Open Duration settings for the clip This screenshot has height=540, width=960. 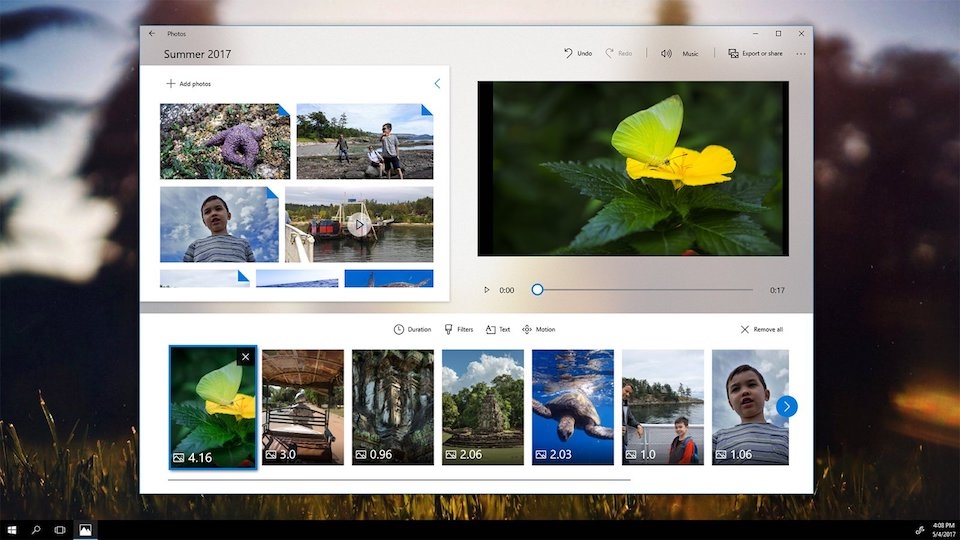pos(412,329)
